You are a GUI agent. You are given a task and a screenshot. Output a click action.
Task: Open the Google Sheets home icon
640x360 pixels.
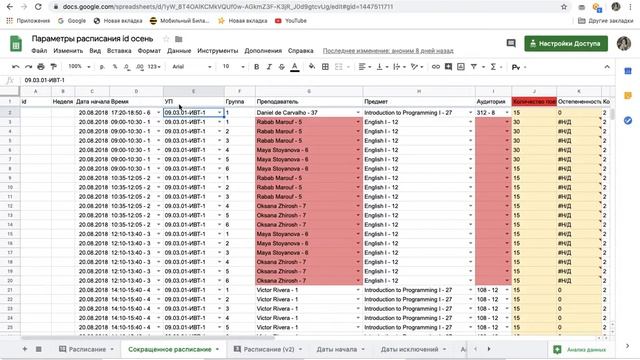click(x=16, y=44)
